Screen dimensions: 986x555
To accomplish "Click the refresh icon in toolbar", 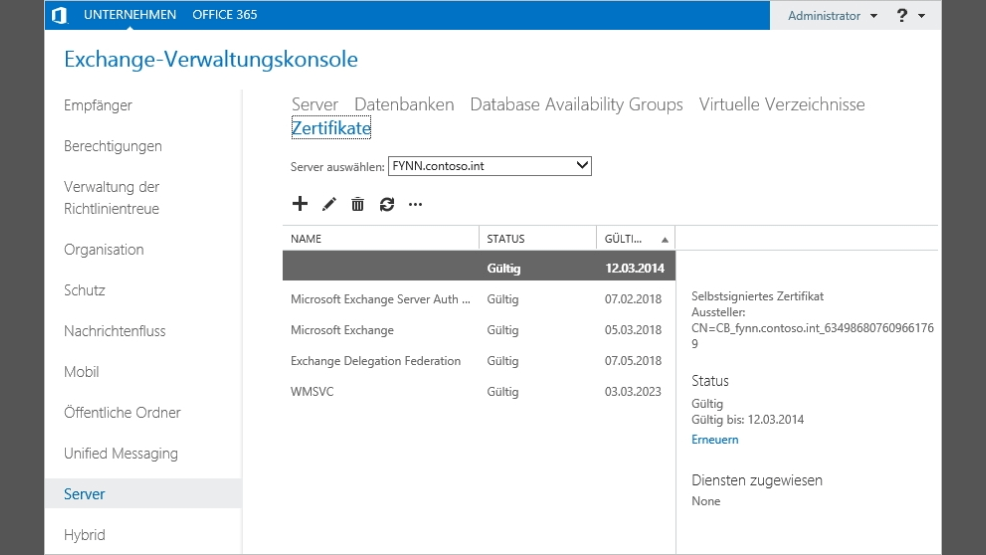I will (x=386, y=205).
